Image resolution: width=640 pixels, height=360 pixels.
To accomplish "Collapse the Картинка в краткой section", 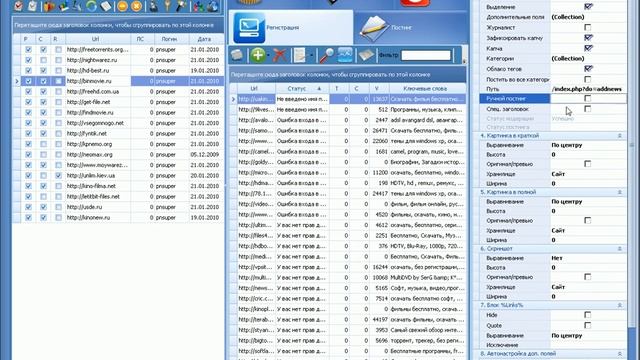I will tap(620, 136).
